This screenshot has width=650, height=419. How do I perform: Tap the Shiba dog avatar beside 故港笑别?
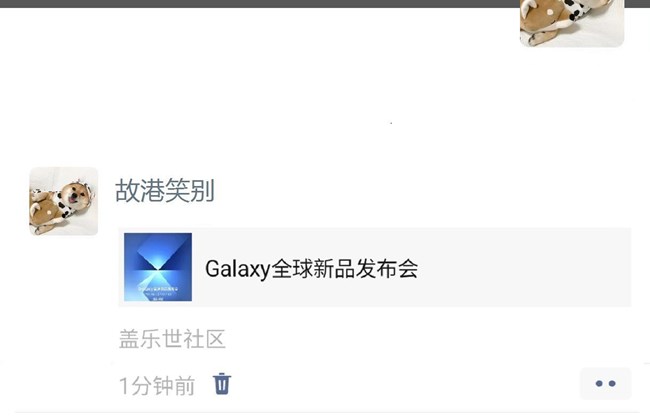[63, 201]
